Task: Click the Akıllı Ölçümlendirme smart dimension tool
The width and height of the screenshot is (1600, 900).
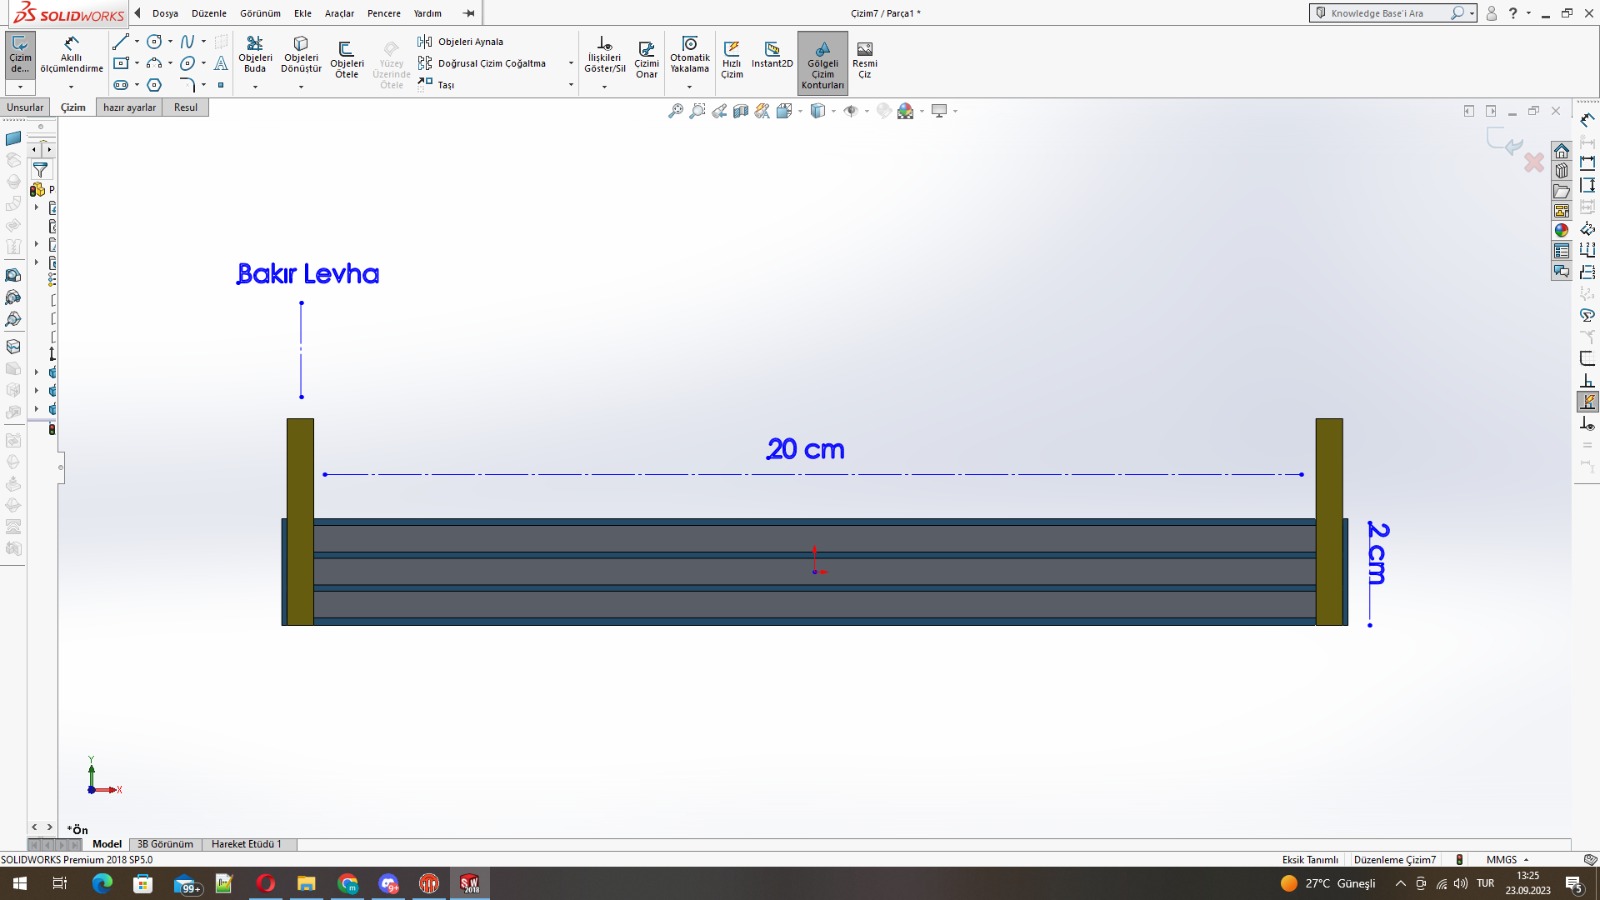Action: (x=72, y=55)
